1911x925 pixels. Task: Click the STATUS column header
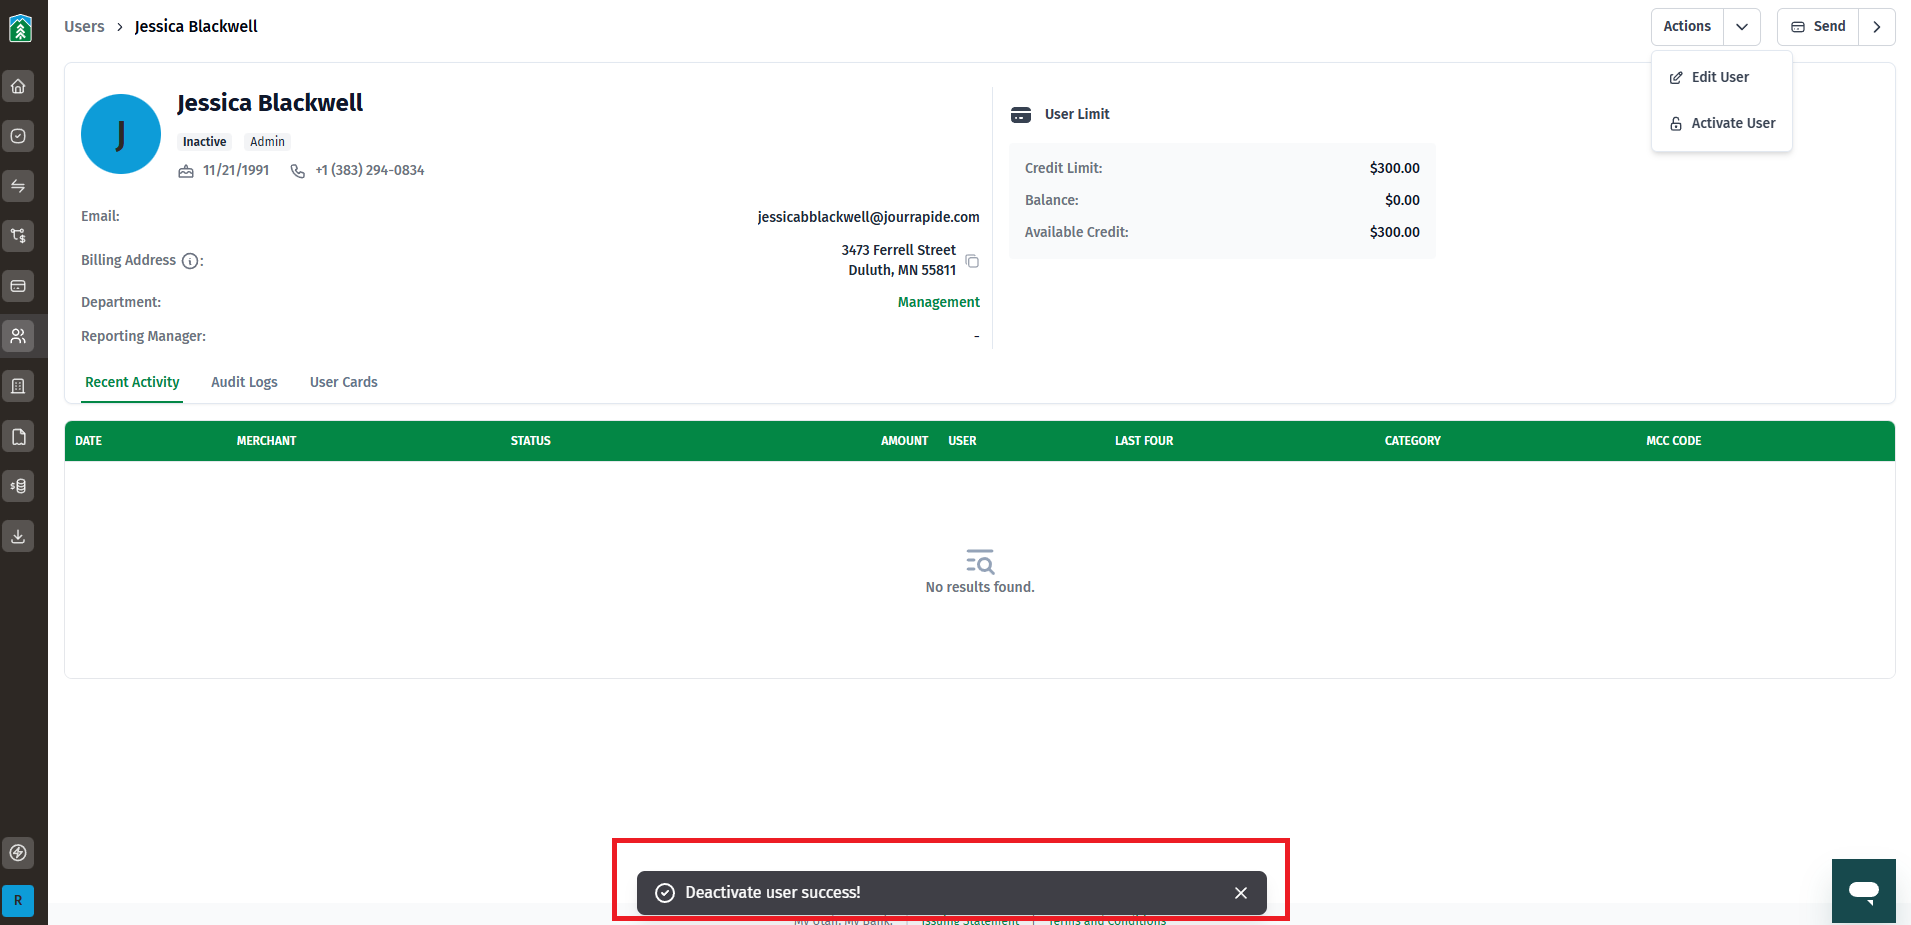tap(531, 441)
